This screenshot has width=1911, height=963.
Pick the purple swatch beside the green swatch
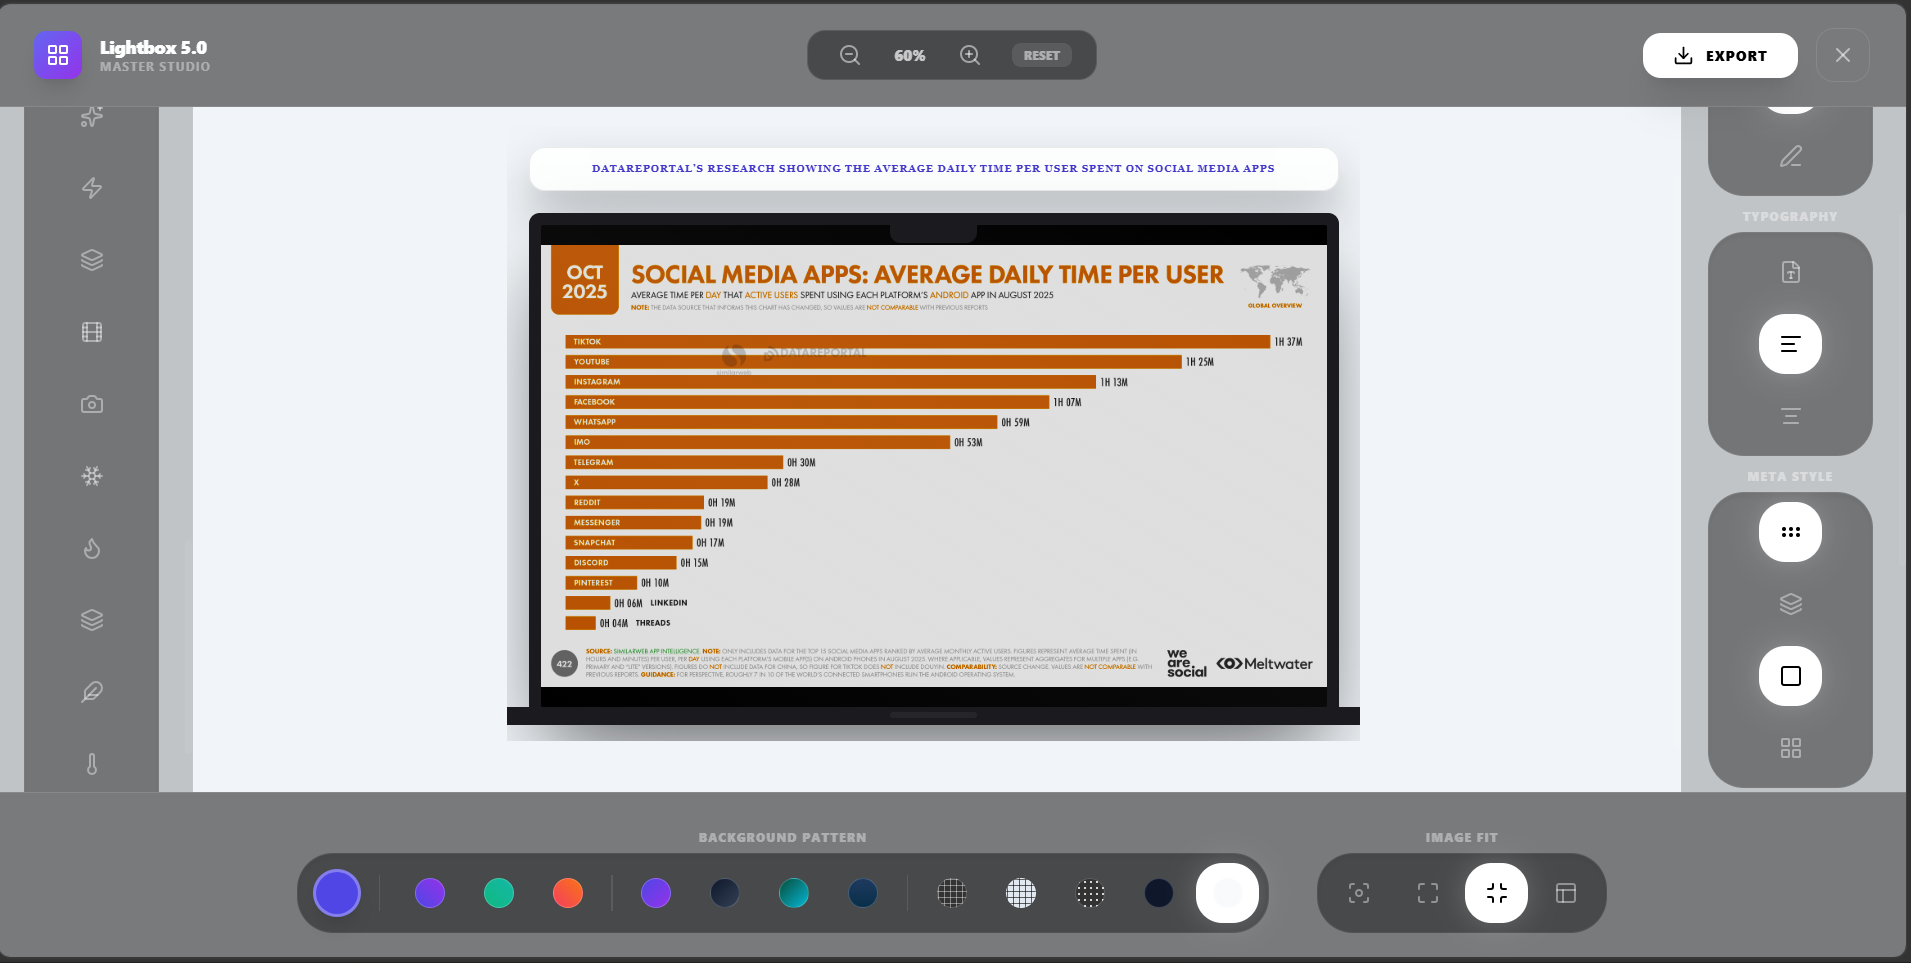coord(430,893)
